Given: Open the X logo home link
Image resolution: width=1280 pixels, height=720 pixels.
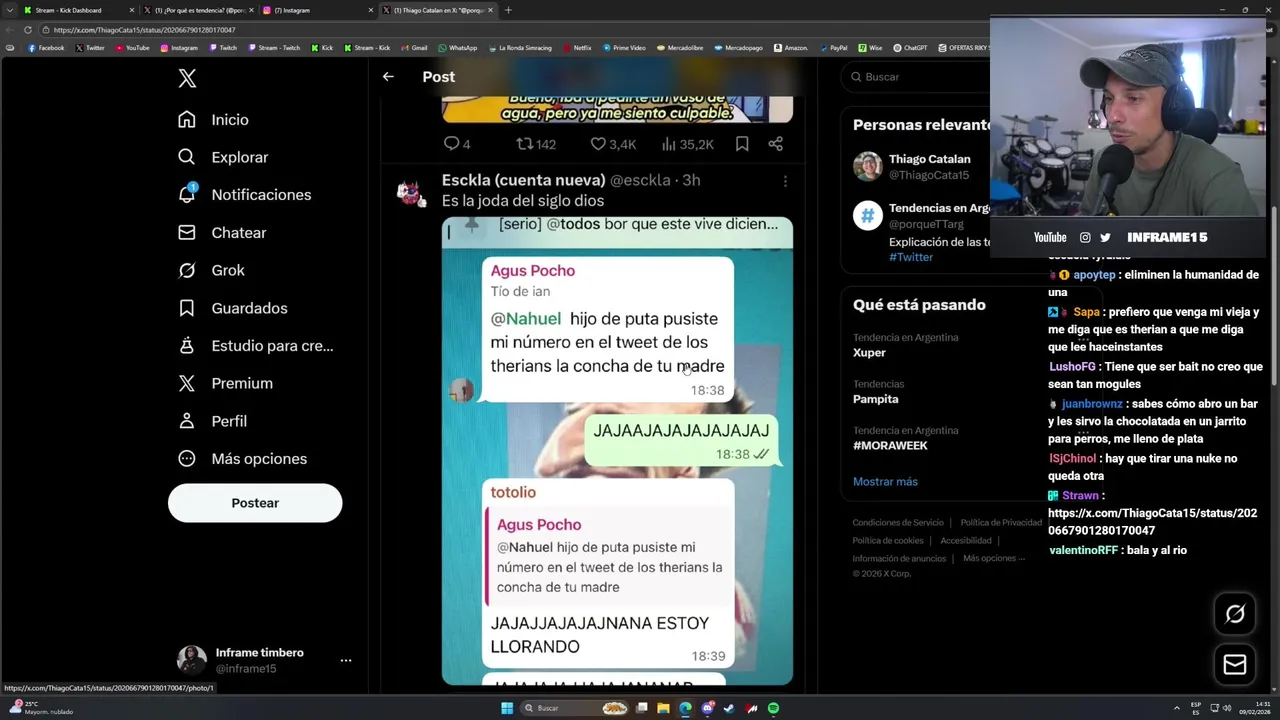Looking at the screenshot, I should point(187,79).
